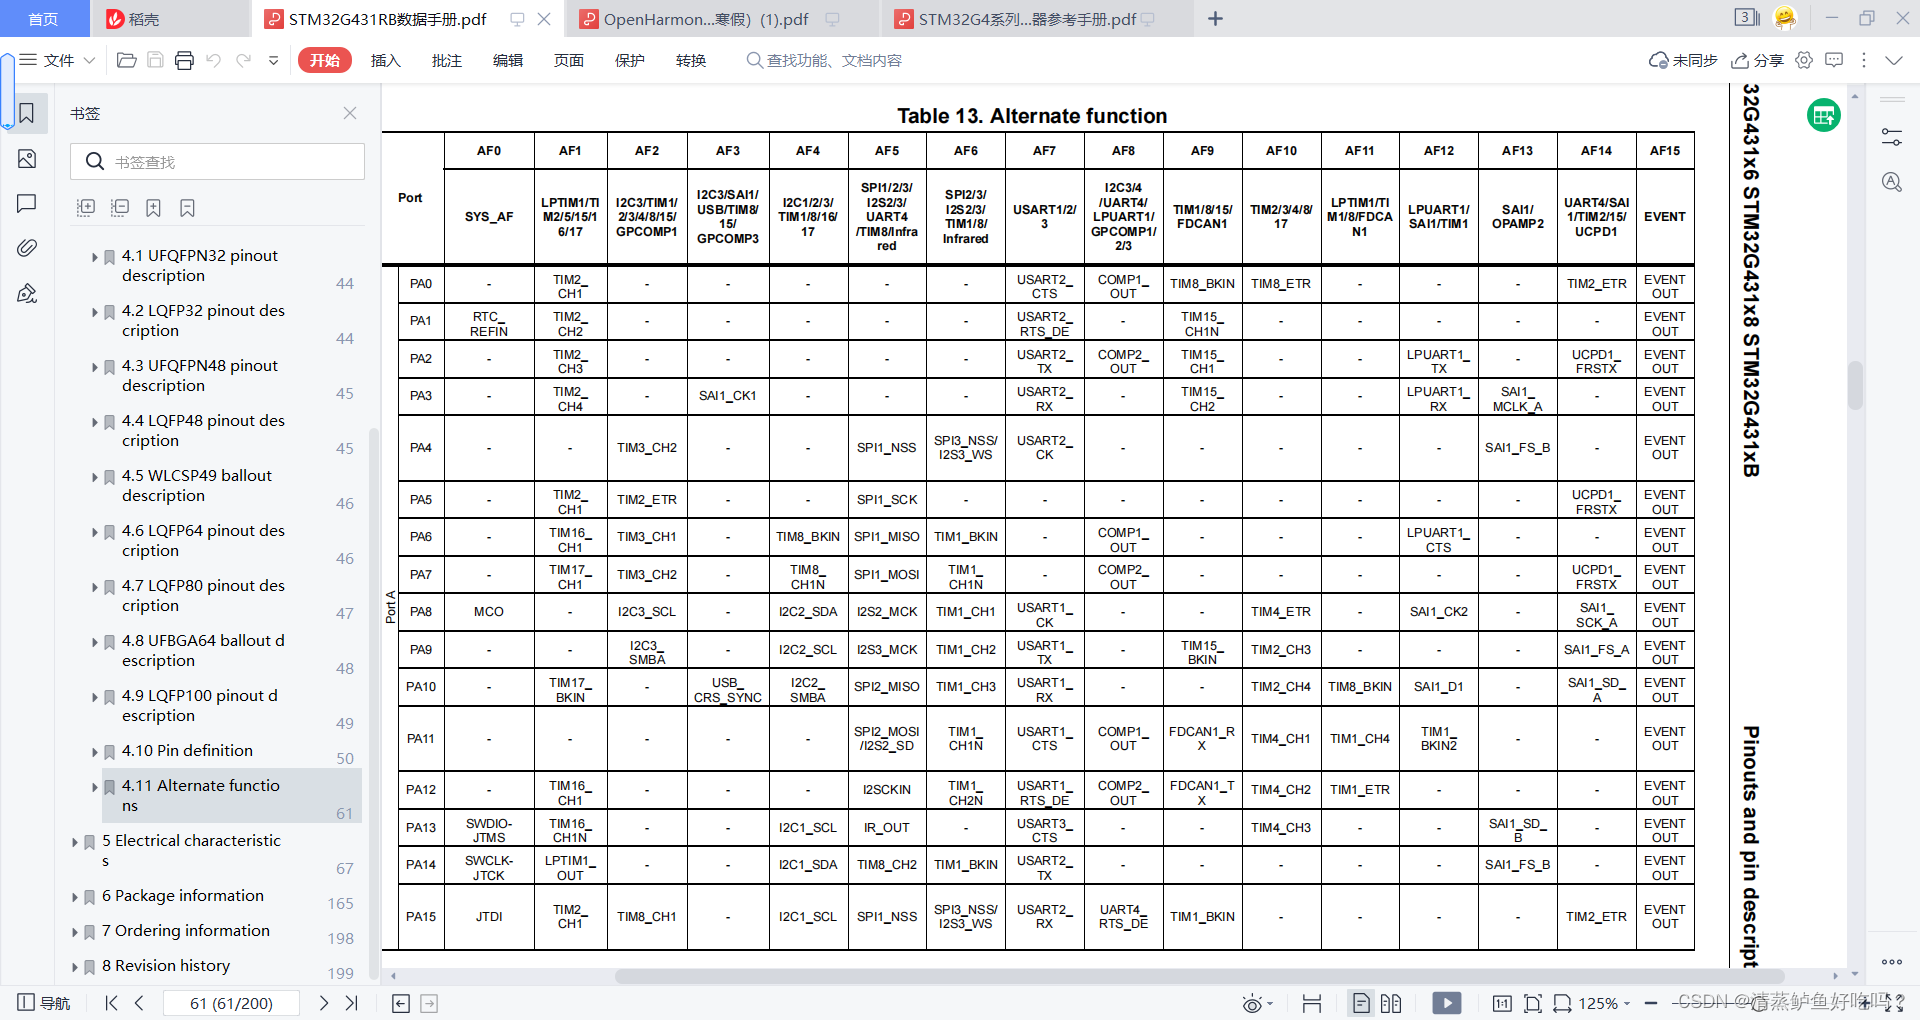
Task: Open the 稻壳 tab
Action: 170,19
